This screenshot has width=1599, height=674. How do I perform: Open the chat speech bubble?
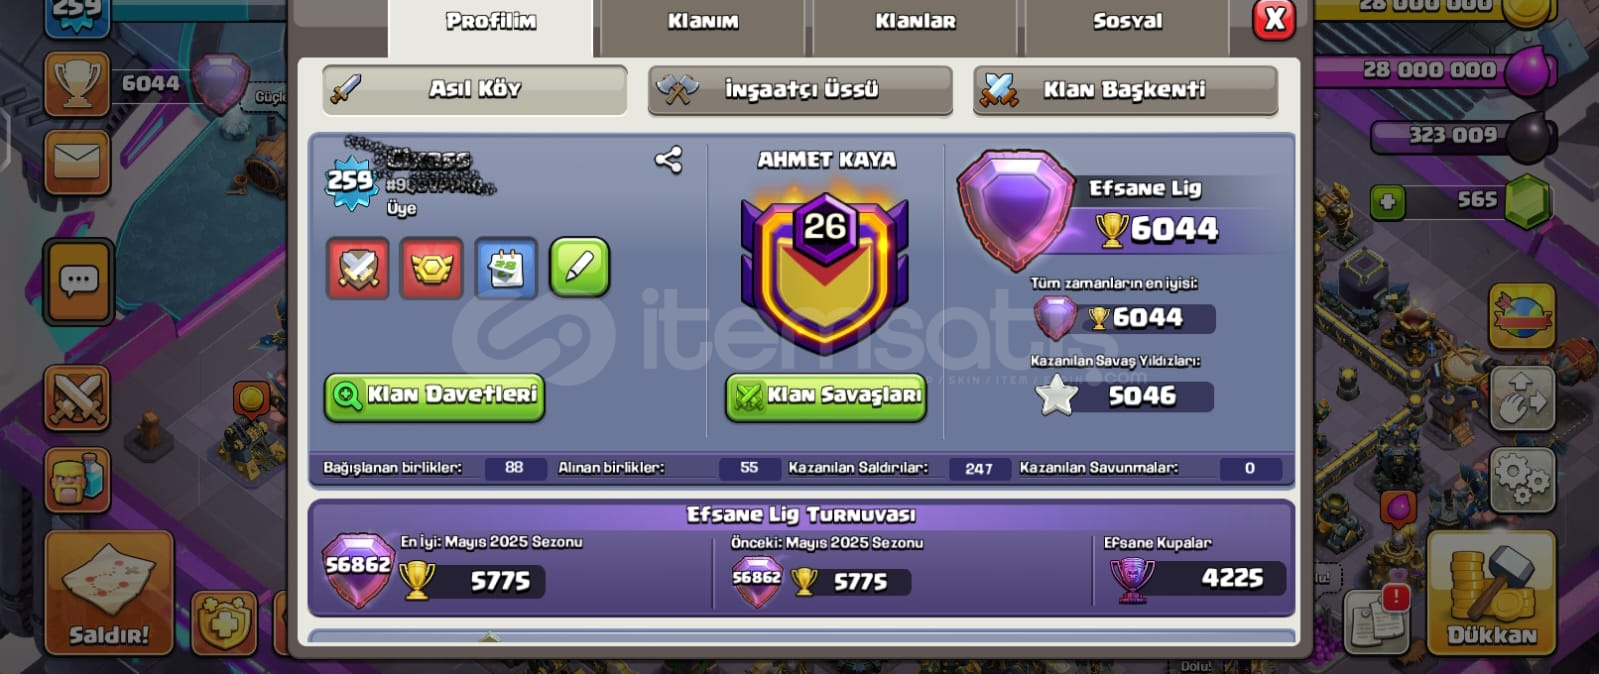point(78,282)
